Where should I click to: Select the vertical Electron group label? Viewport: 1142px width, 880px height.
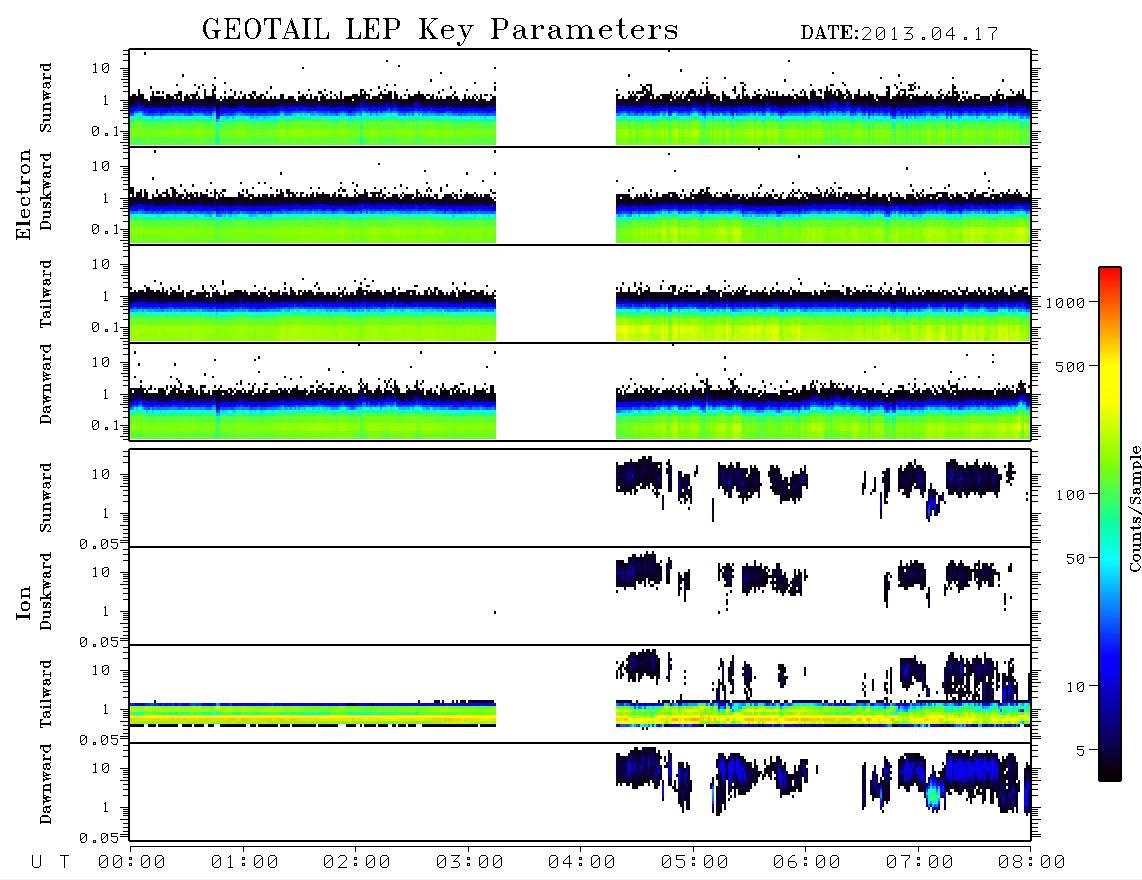click(x=24, y=195)
